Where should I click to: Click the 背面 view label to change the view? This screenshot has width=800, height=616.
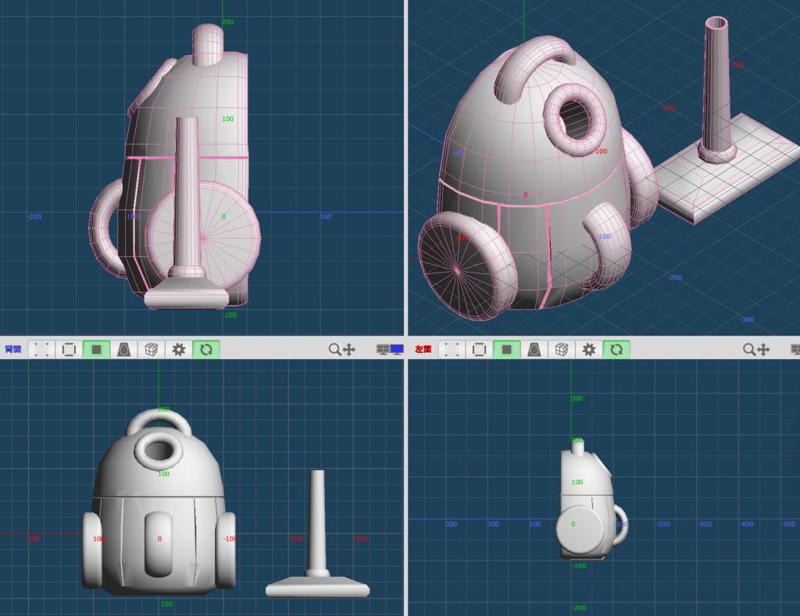(x=12, y=349)
